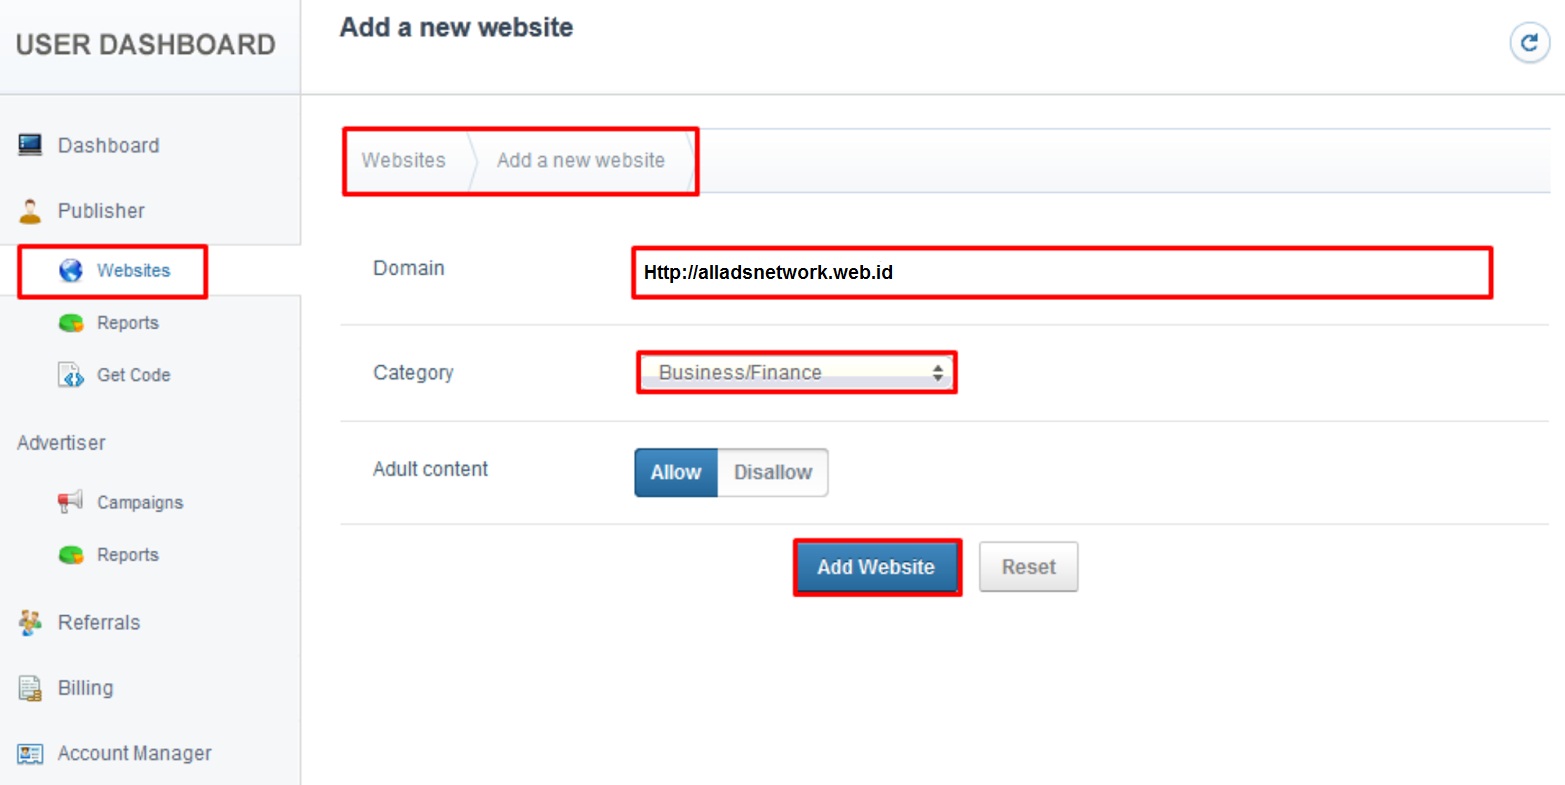This screenshot has width=1565, height=785.
Task: Open Publisher Reports in sidebar
Action: (x=127, y=323)
